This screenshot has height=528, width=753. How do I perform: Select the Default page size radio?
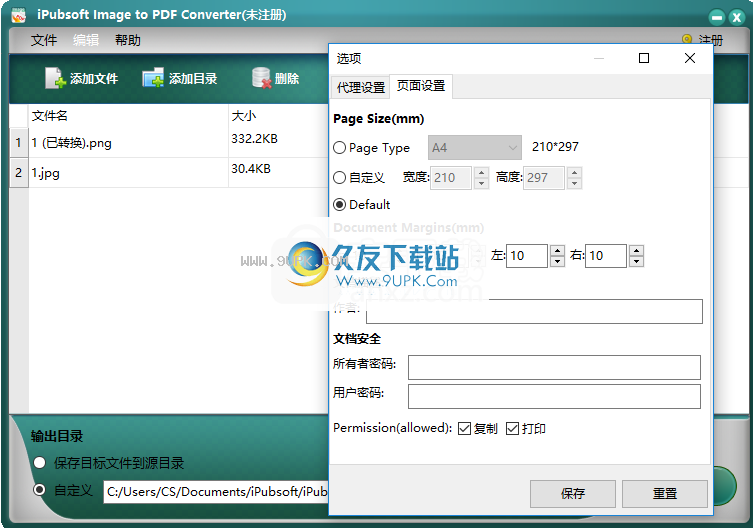point(340,205)
